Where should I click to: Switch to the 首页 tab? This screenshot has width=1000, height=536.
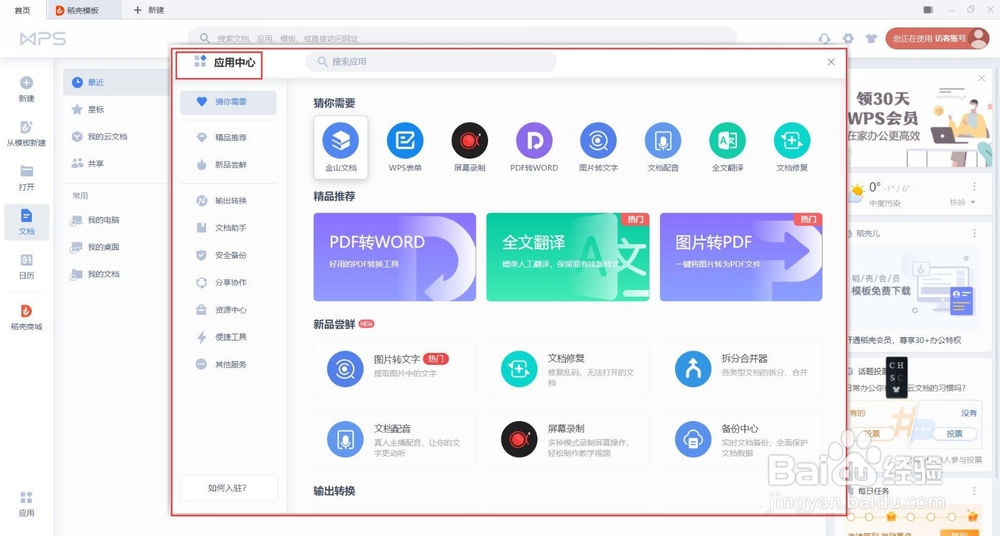pyautogui.click(x=22, y=10)
